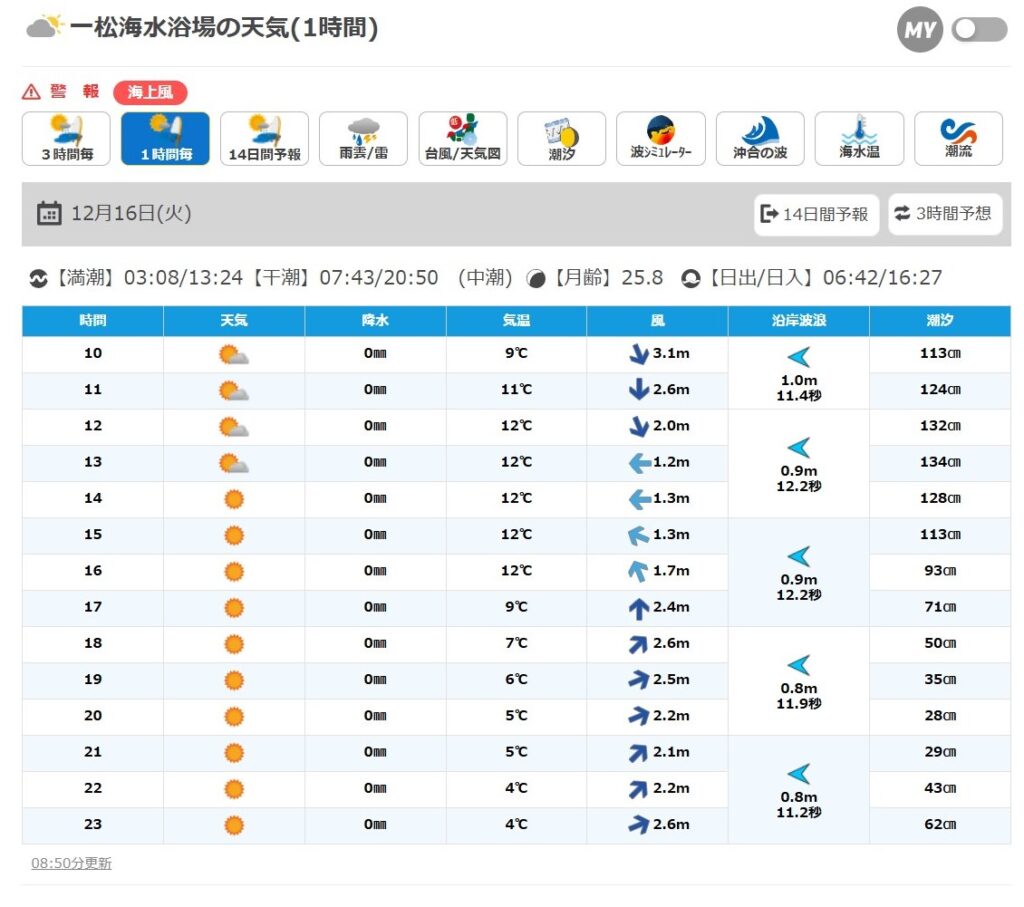Image resolution: width=1024 pixels, height=907 pixels.
Task: Click the 潮汐 column header in table
Action: [939, 321]
